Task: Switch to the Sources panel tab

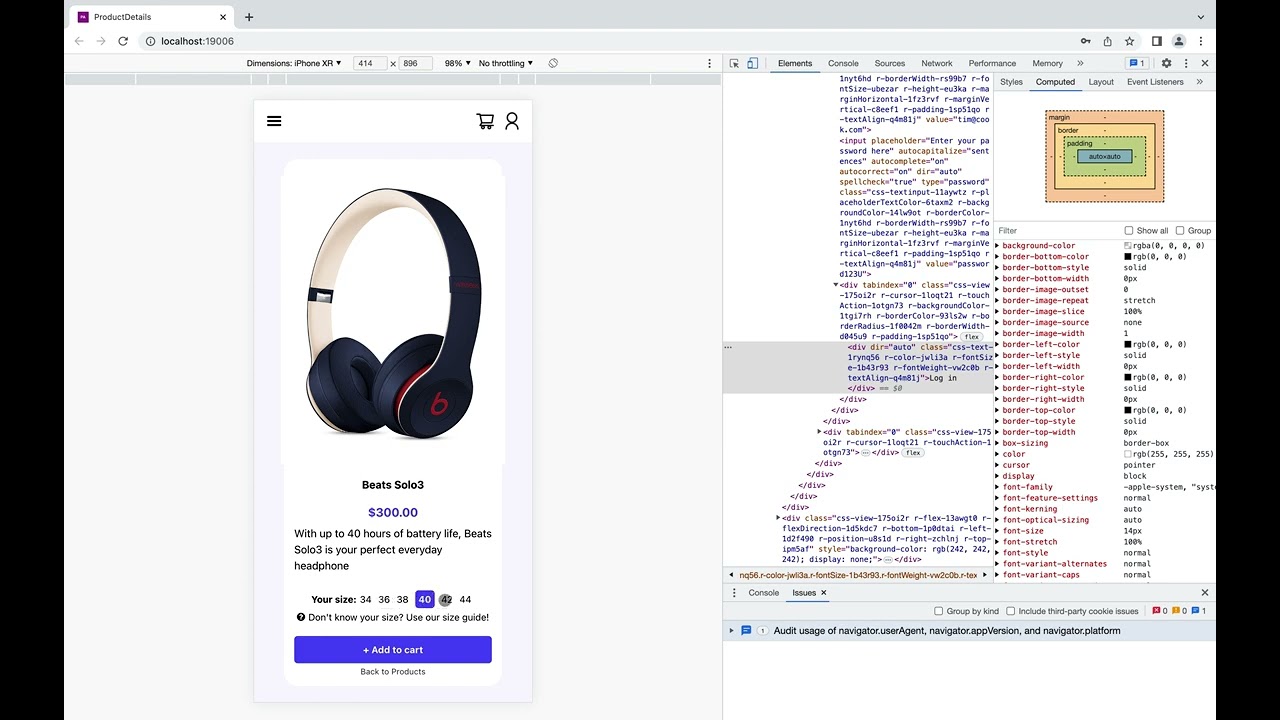Action: point(889,63)
